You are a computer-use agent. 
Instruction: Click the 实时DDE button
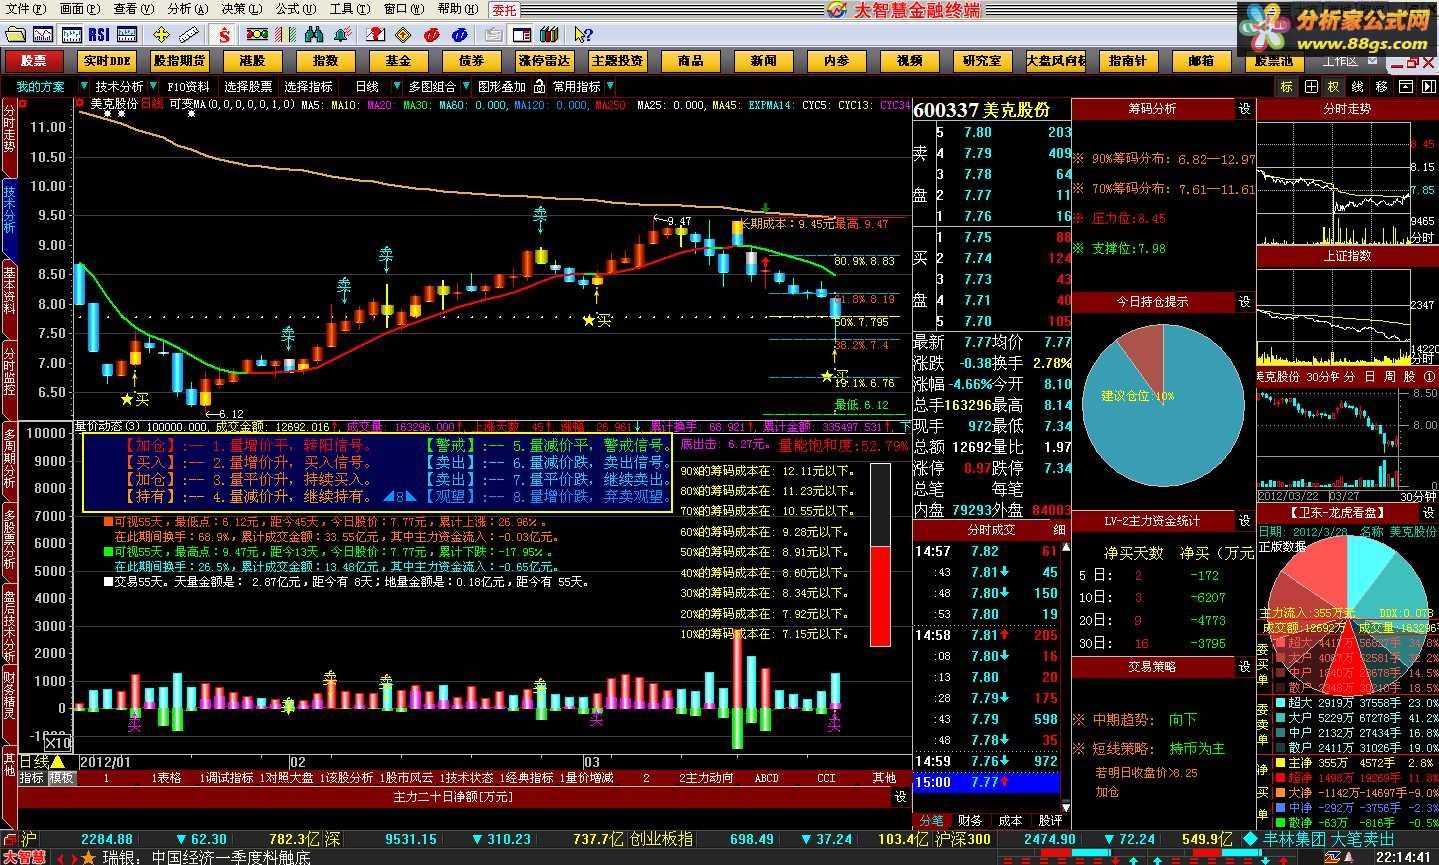tap(107, 61)
